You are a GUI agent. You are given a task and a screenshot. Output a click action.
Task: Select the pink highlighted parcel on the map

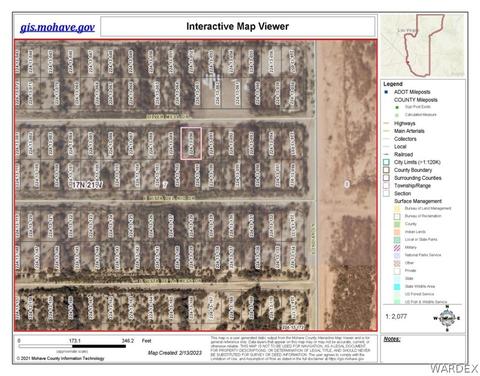click(191, 143)
